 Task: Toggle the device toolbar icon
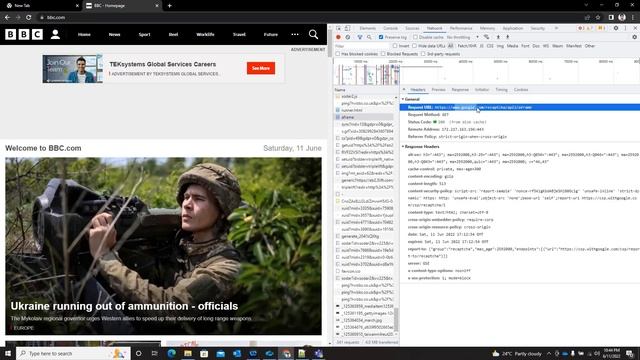click(x=348, y=28)
